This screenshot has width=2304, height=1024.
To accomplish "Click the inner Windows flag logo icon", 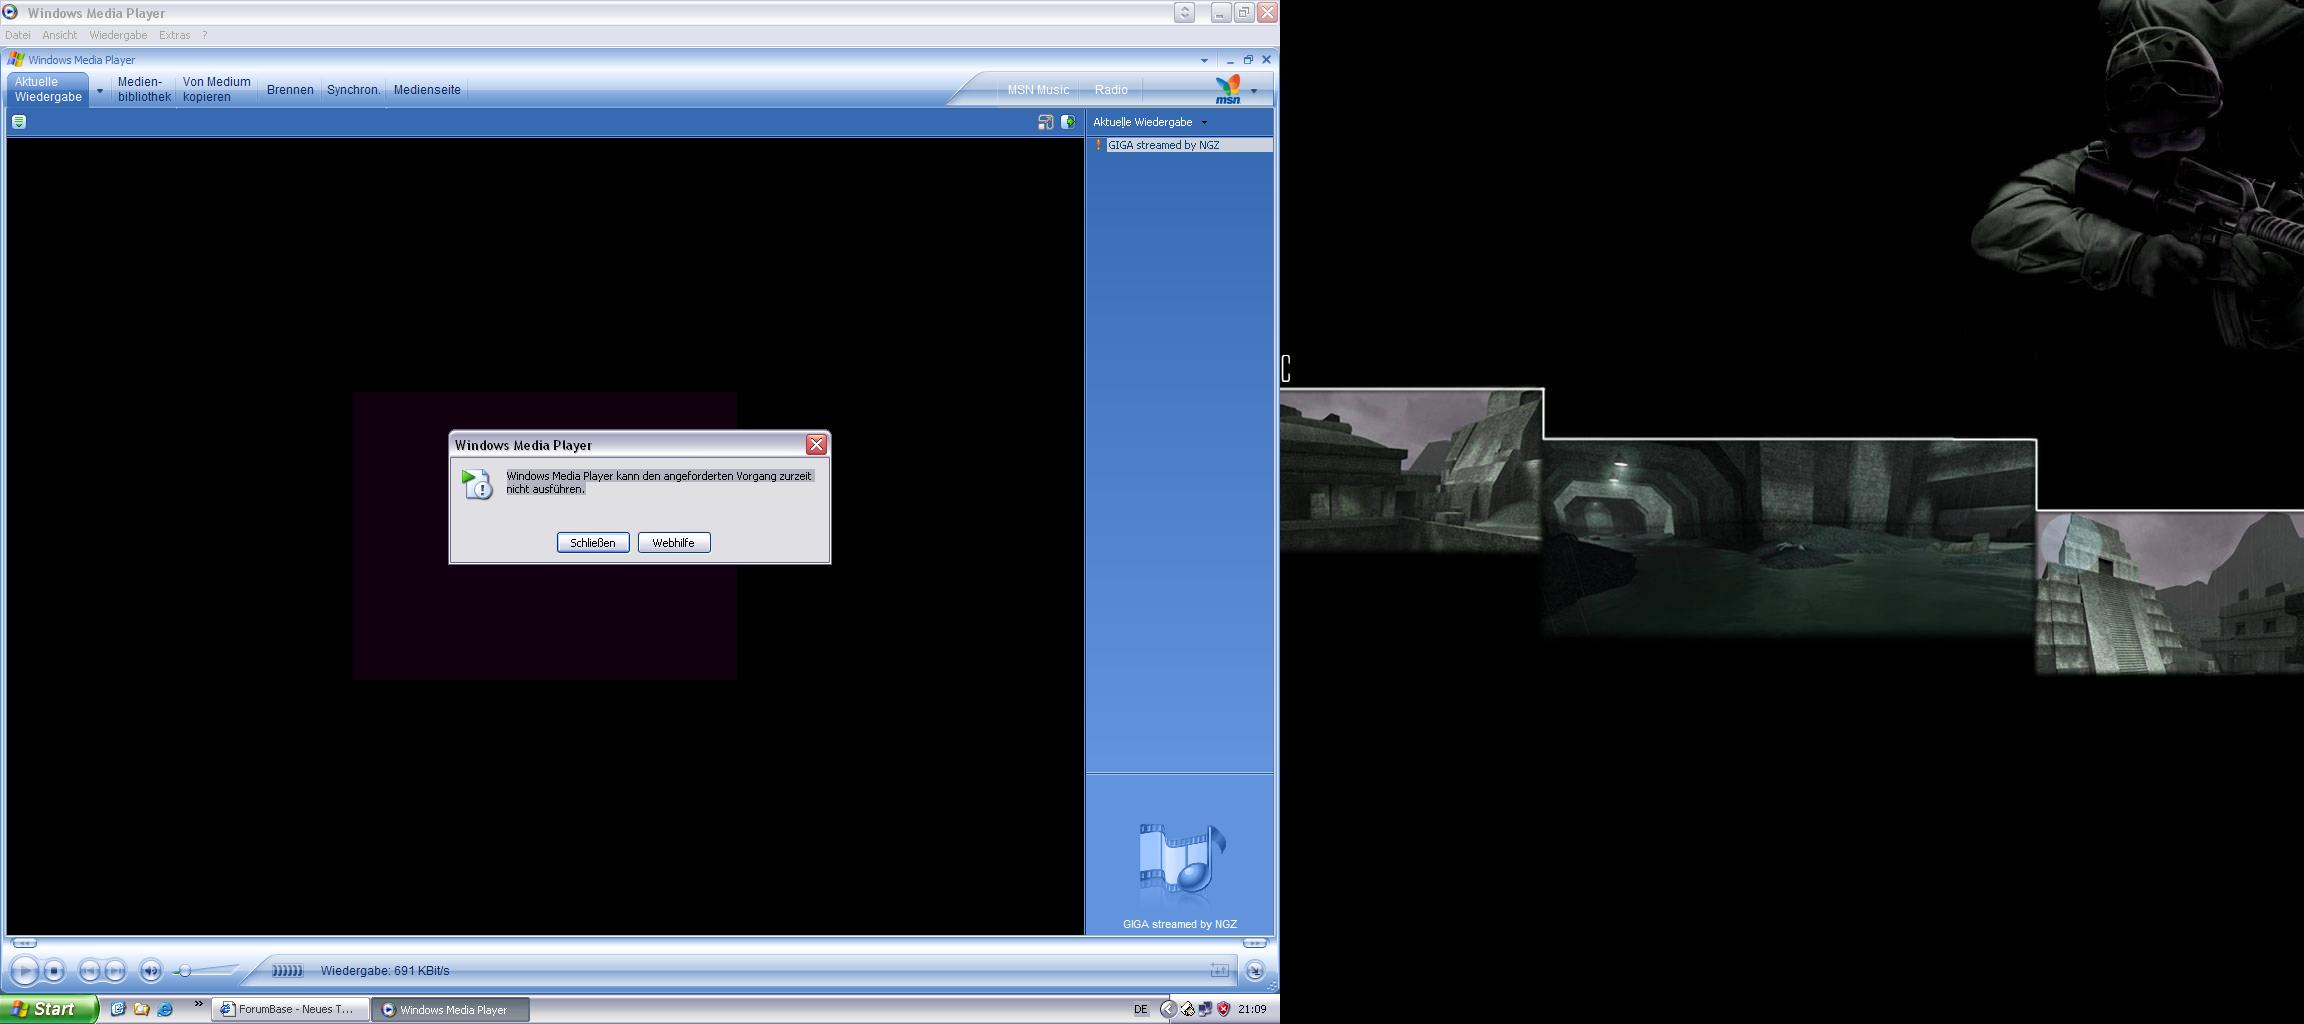I will coord(16,59).
